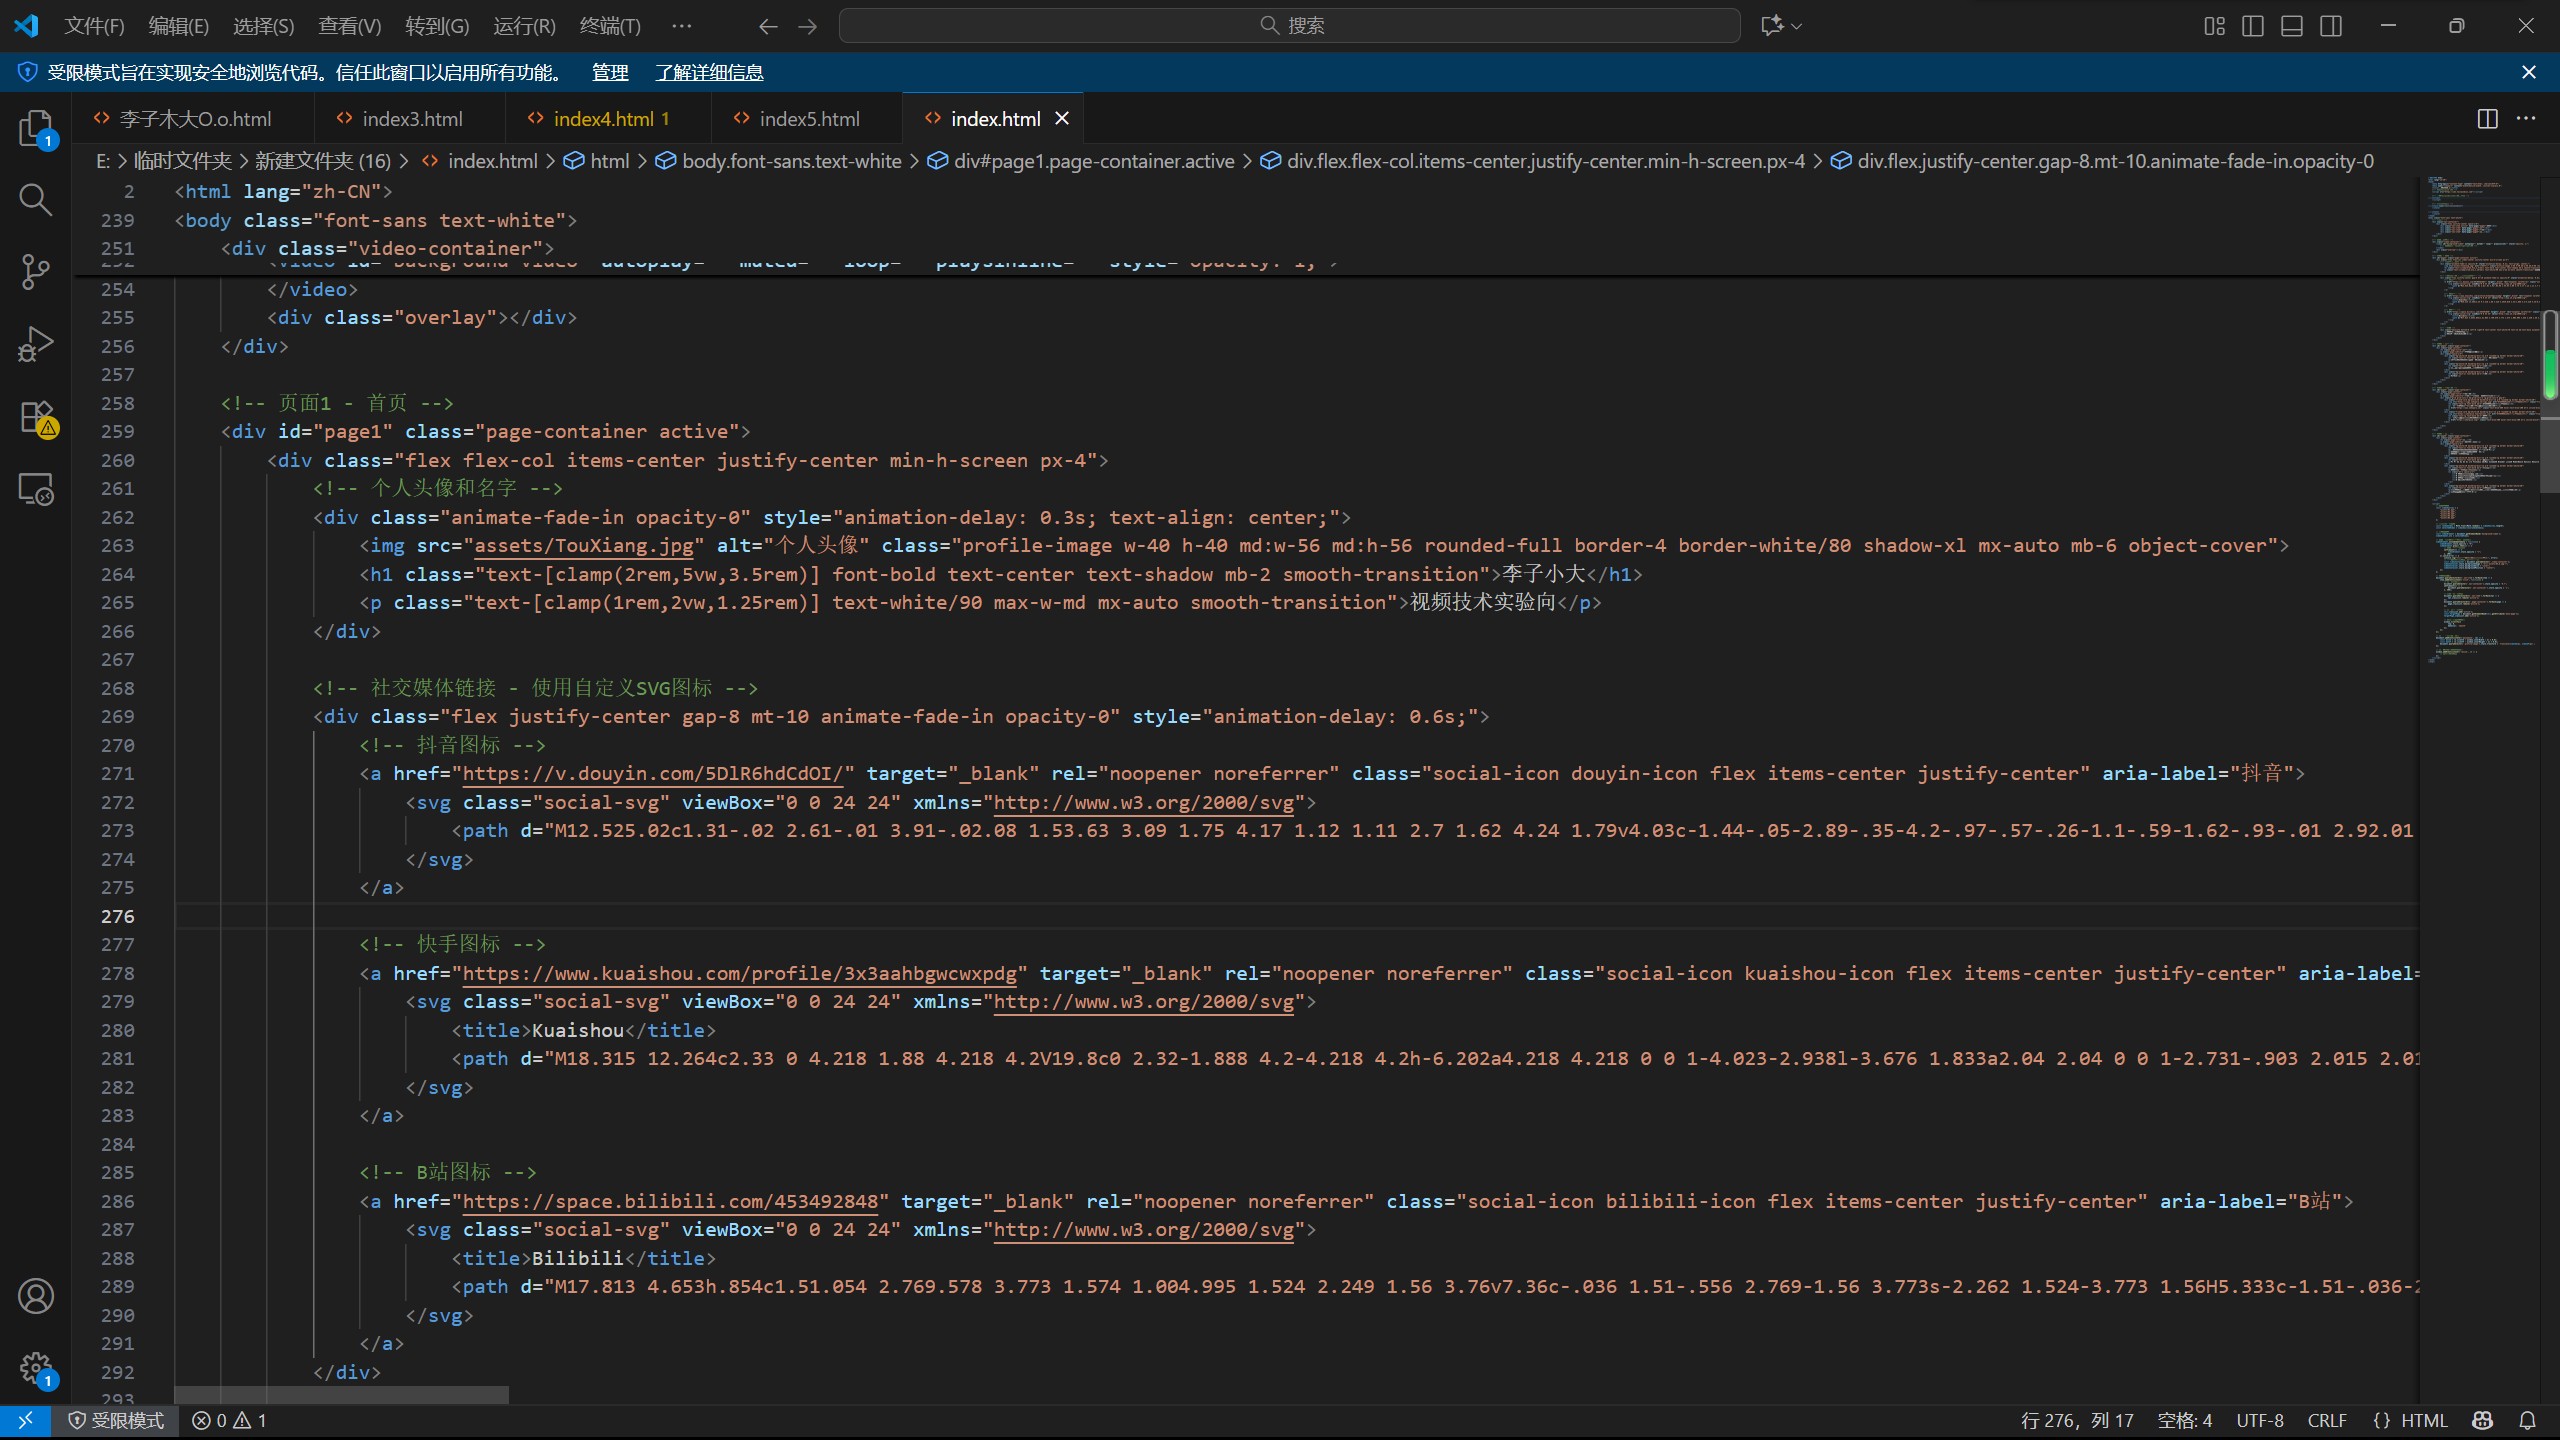
Task: Open the Remote Explorer icon
Action: point(36,489)
